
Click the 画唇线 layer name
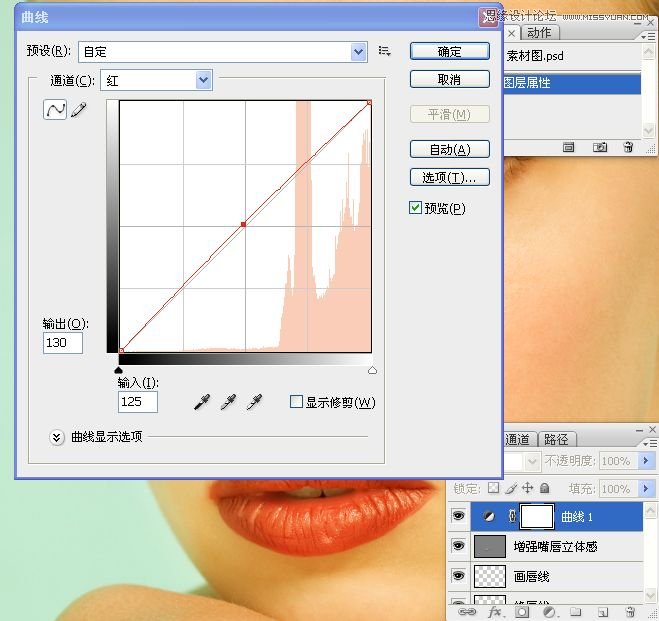(531, 576)
